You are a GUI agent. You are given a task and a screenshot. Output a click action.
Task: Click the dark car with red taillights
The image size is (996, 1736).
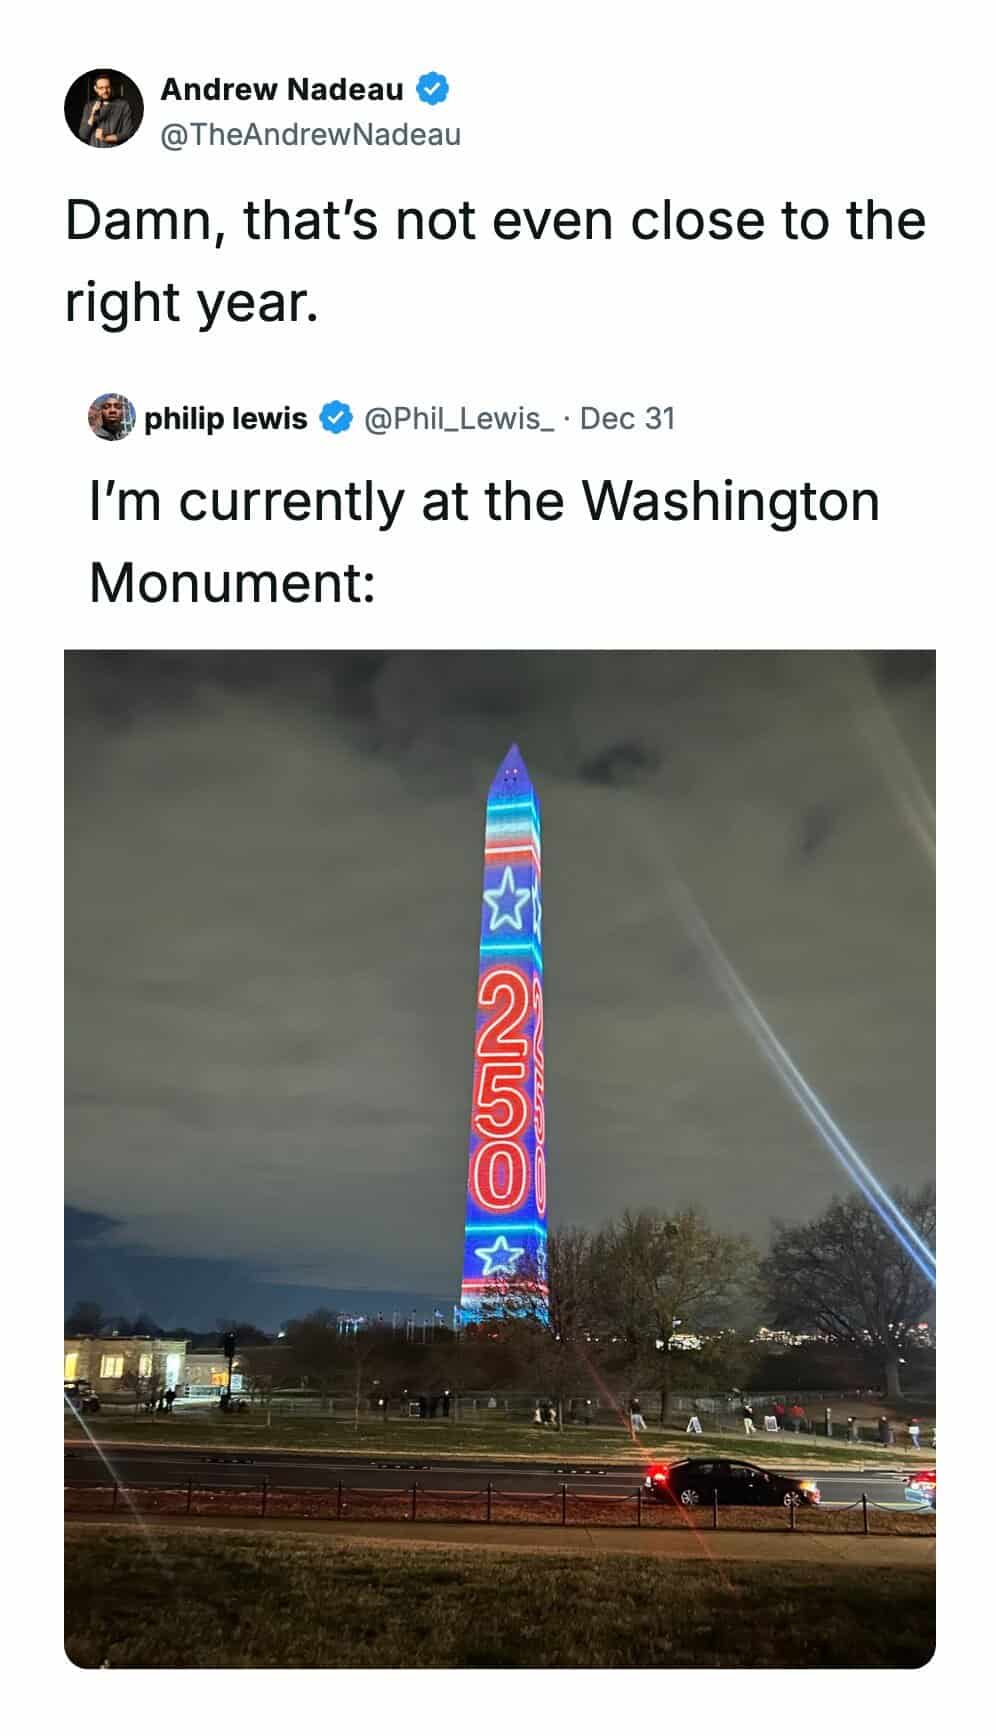point(732,1482)
